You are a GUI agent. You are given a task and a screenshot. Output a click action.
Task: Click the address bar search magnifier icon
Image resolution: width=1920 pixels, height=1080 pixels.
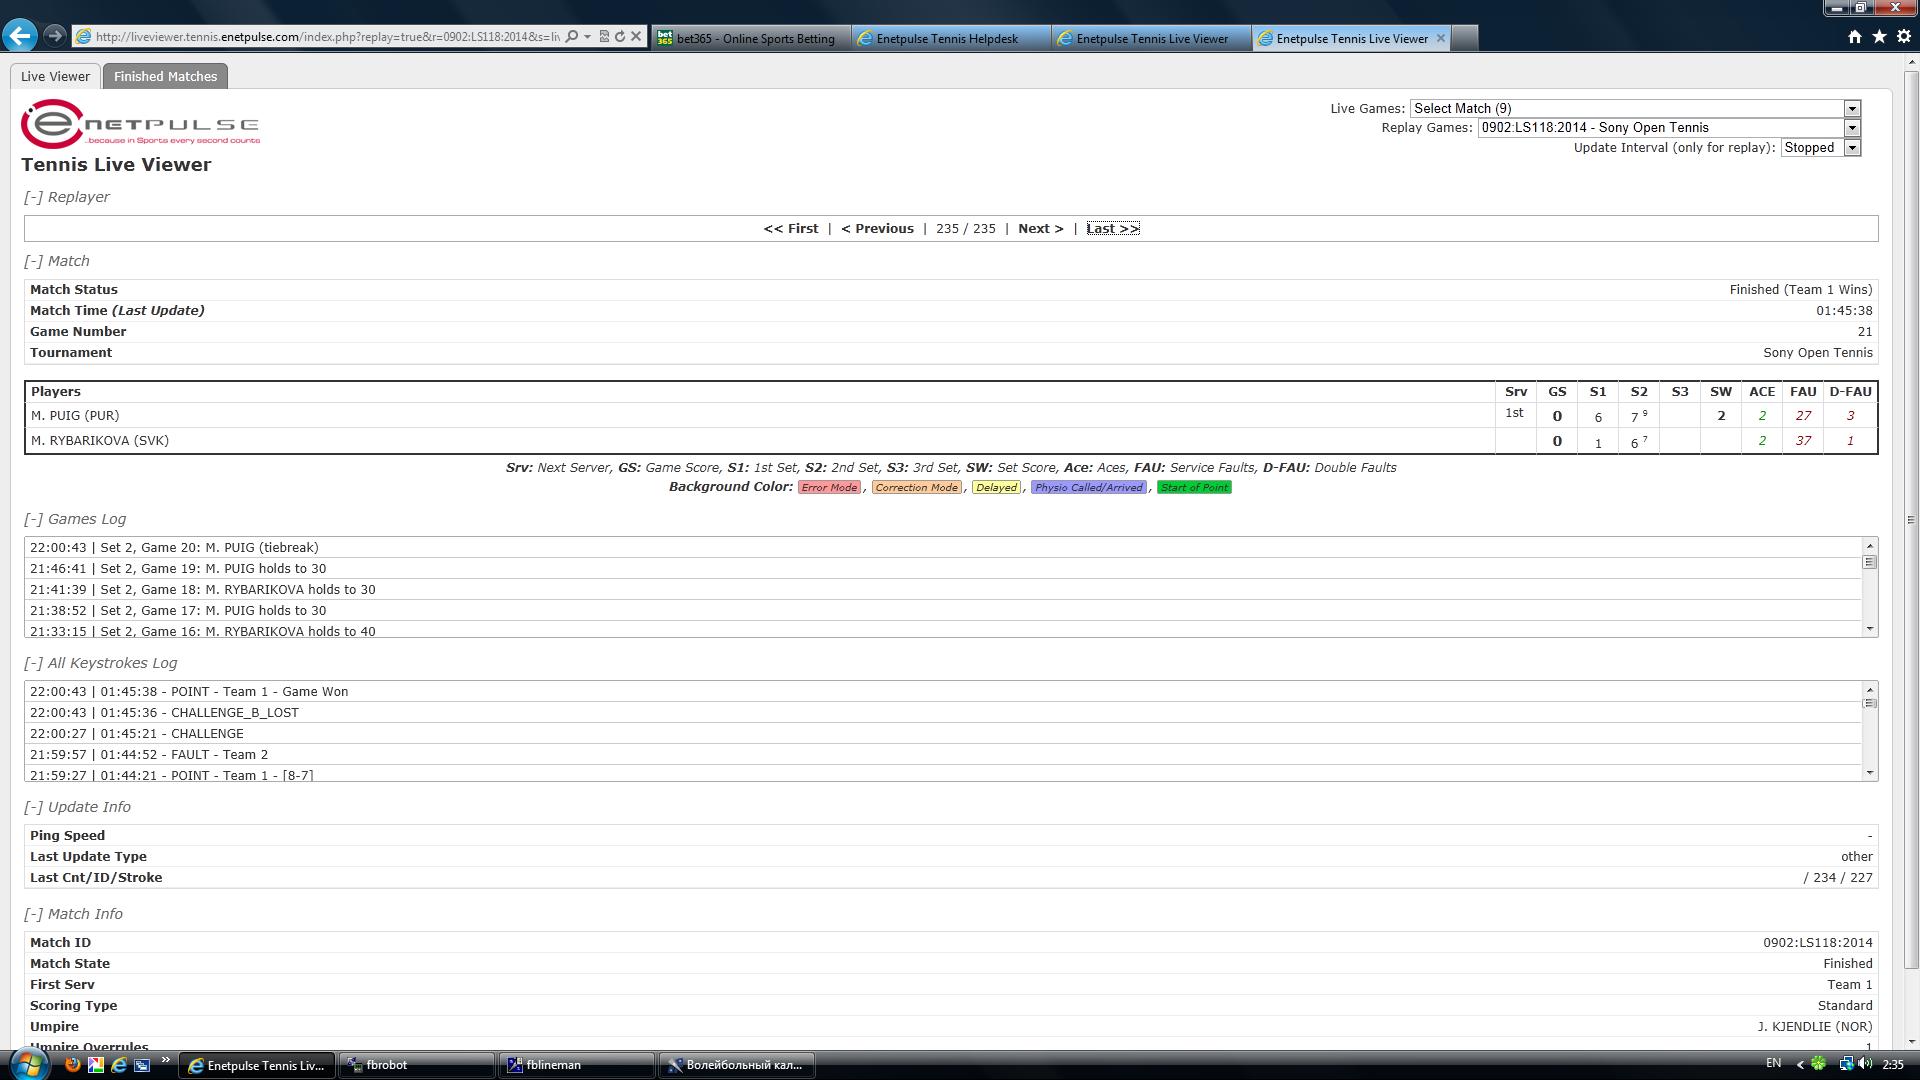[x=571, y=37]
